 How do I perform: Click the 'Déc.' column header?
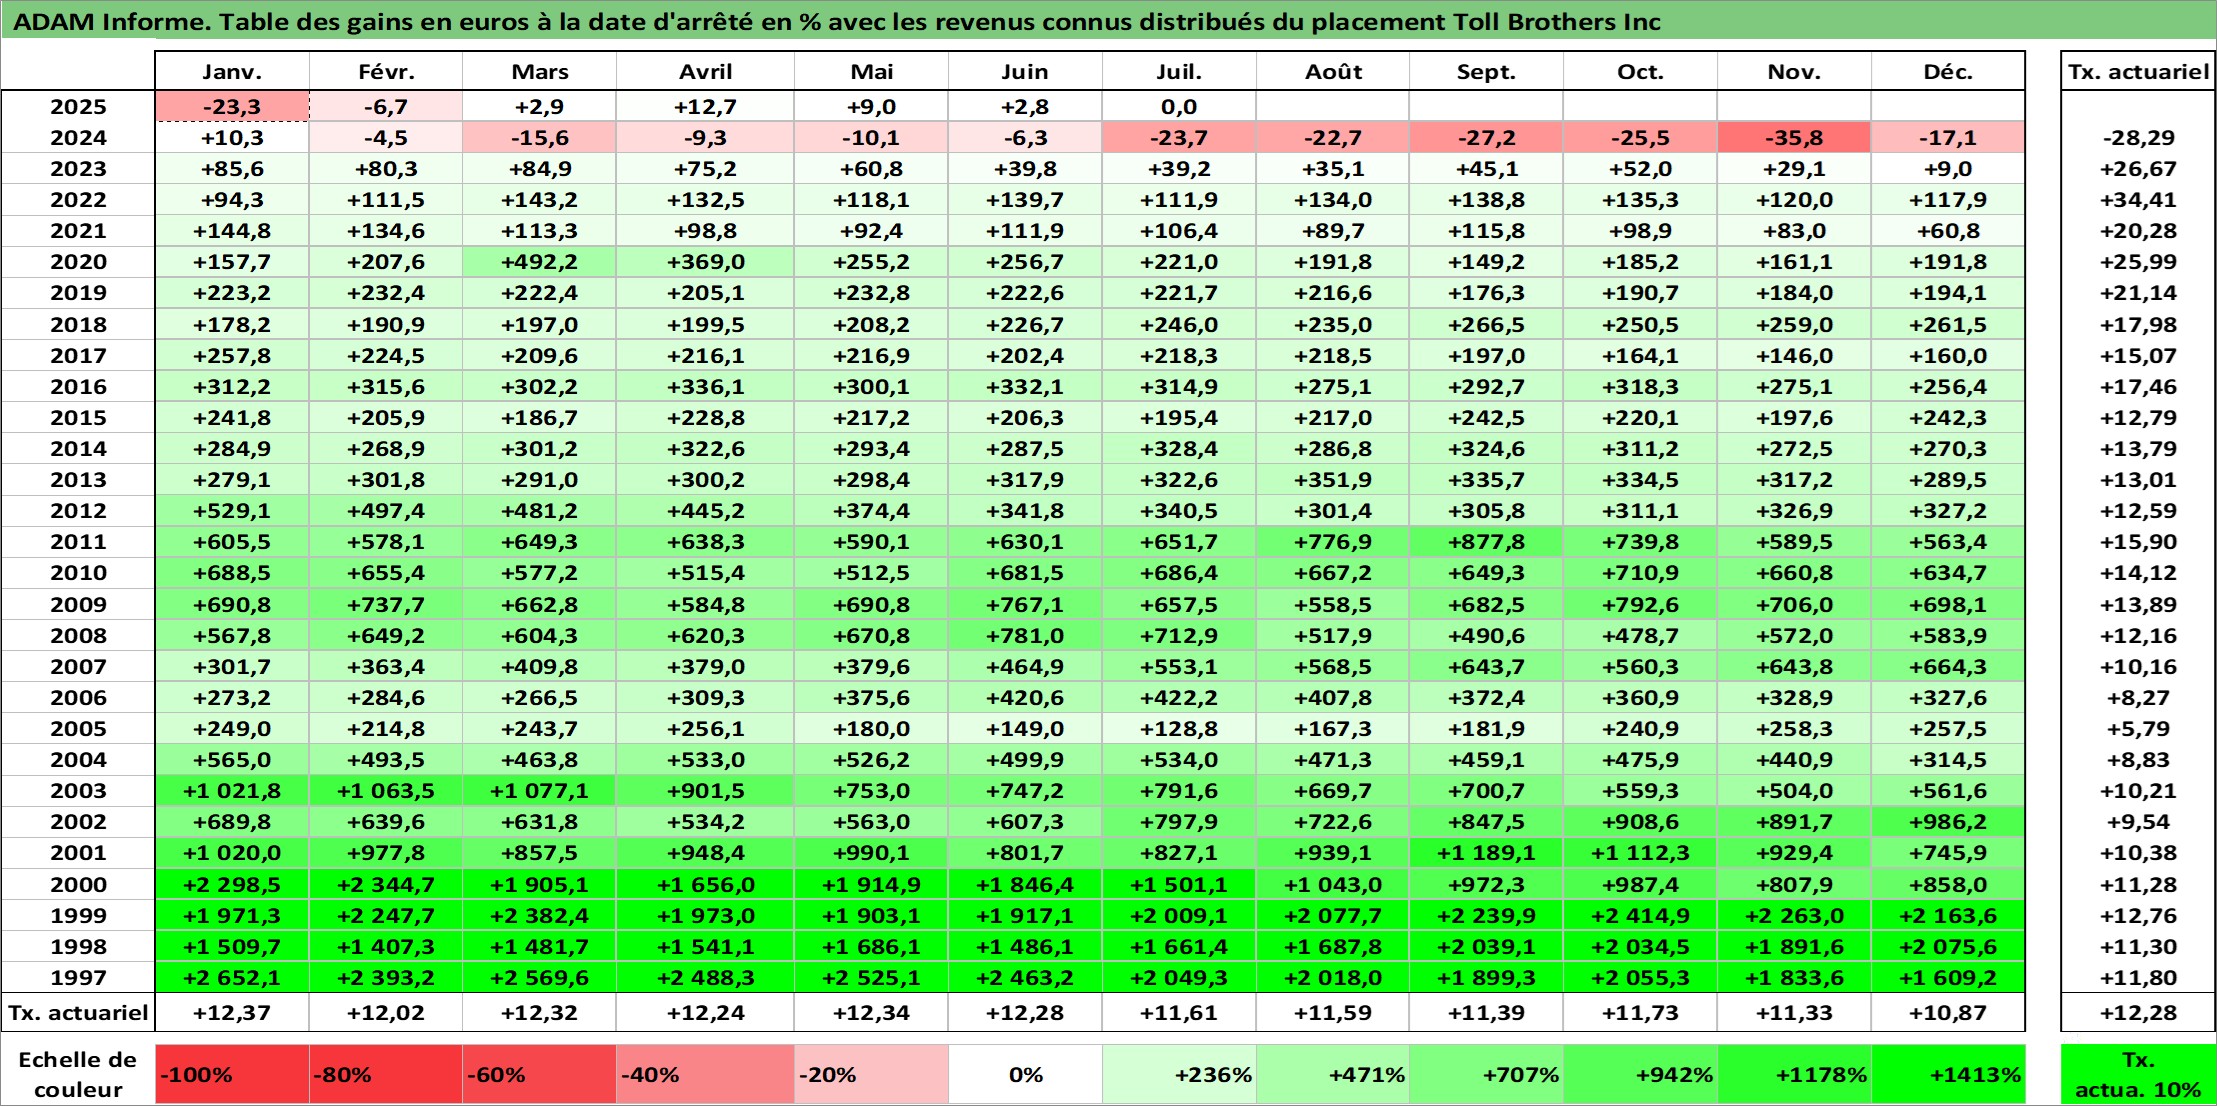[x=1948, y=71]
